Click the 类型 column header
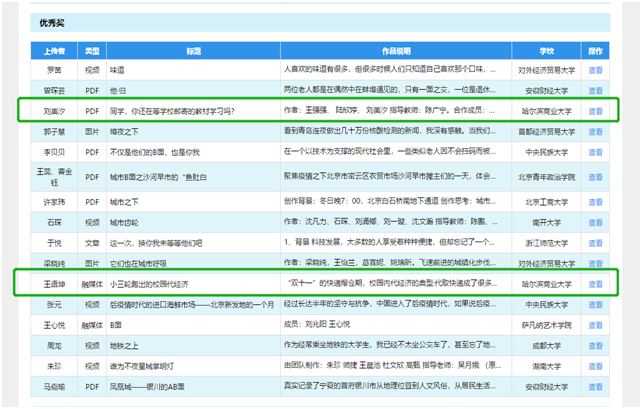643x409 pixels. [92, 50]
